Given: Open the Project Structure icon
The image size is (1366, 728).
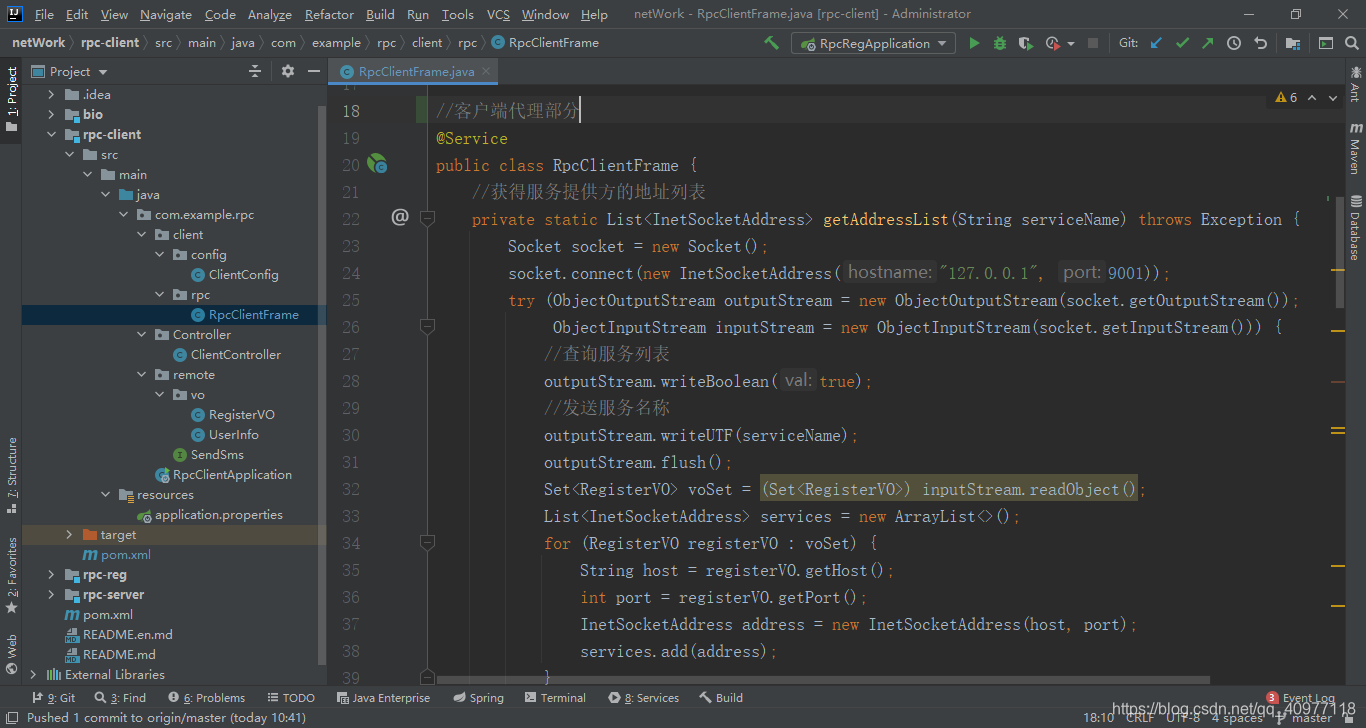Looking at the screenshot, I should pyautogui.click(x=1293, y=43).
